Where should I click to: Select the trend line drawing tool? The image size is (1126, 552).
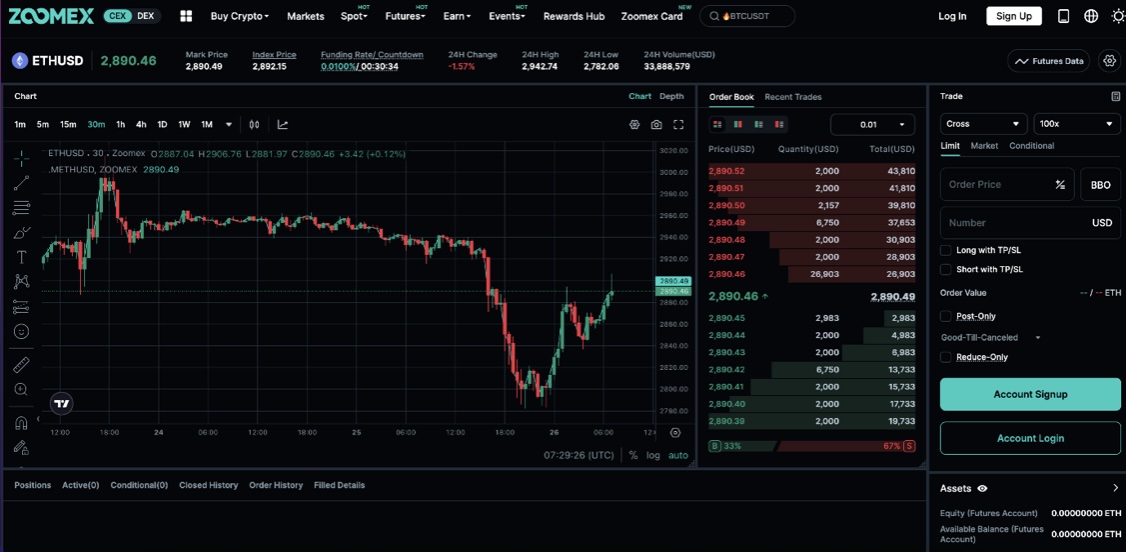click(21, 183)
